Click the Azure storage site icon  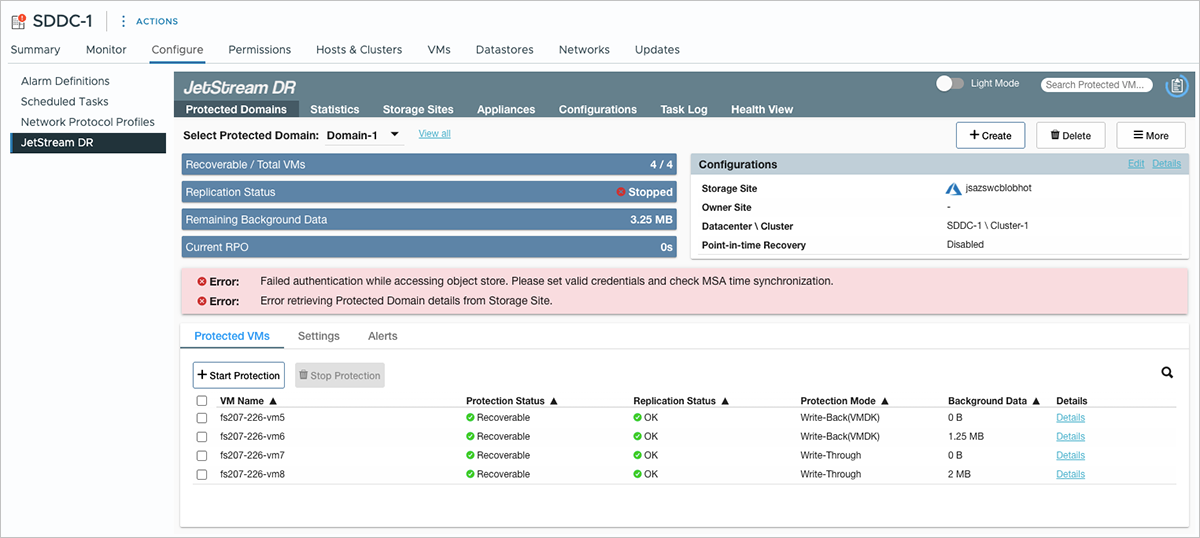[x=953, y=189]
